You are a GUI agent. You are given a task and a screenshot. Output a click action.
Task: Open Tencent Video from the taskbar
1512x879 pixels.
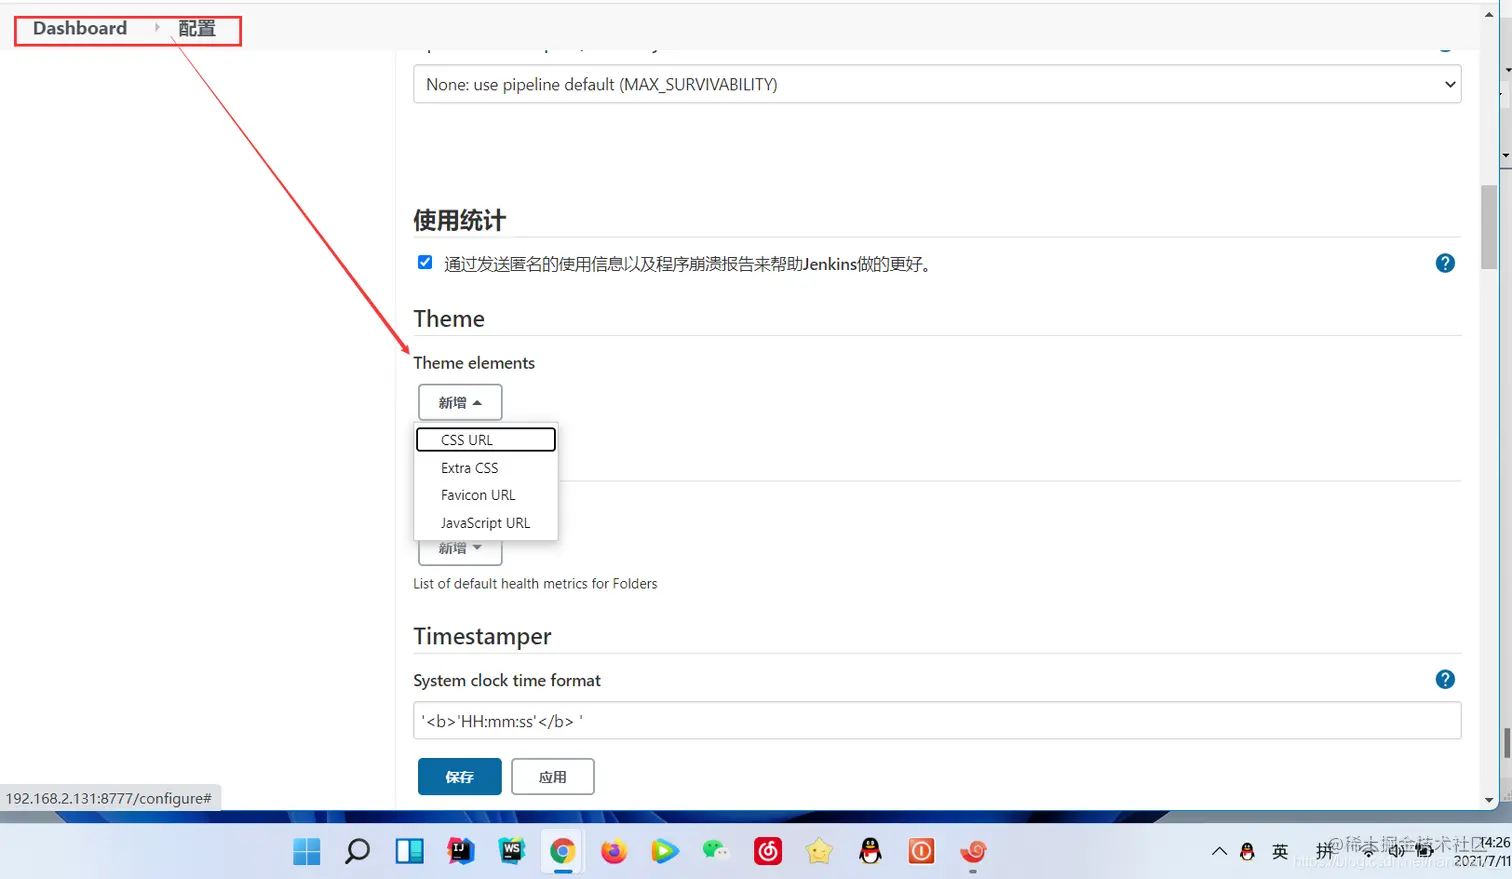(665, 851)
